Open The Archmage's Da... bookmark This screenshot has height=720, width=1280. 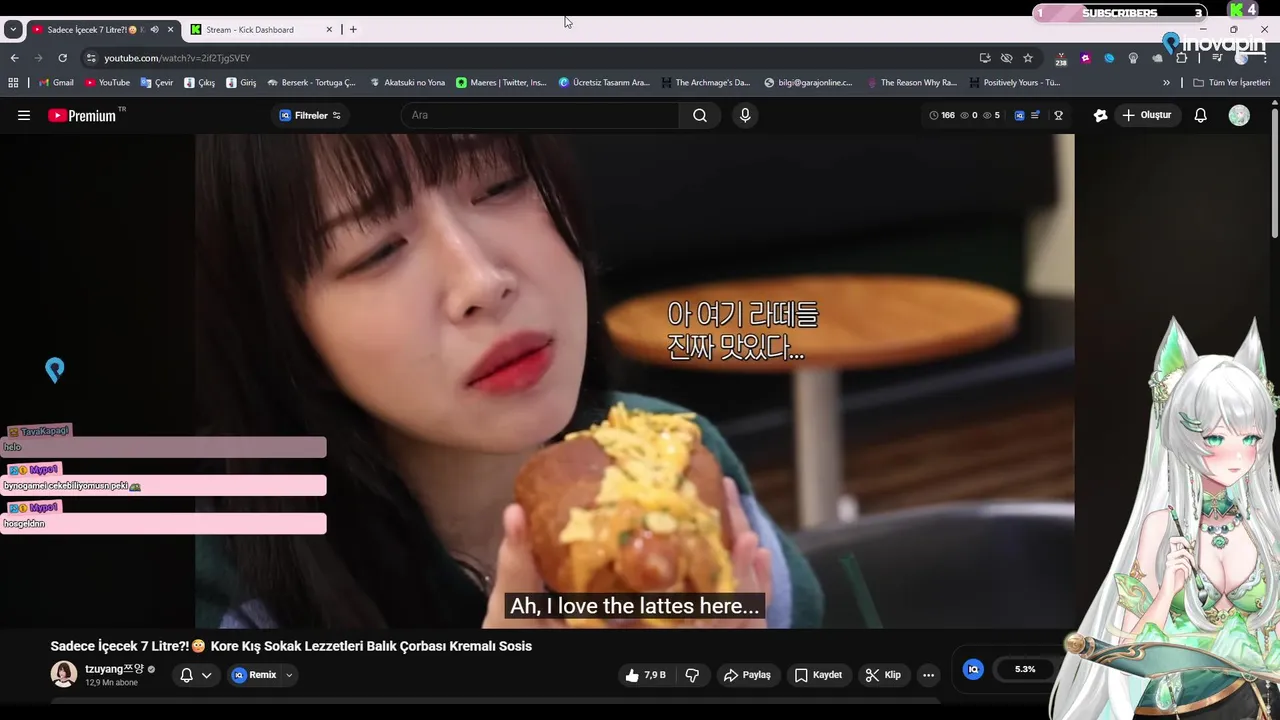click(705, 83)
